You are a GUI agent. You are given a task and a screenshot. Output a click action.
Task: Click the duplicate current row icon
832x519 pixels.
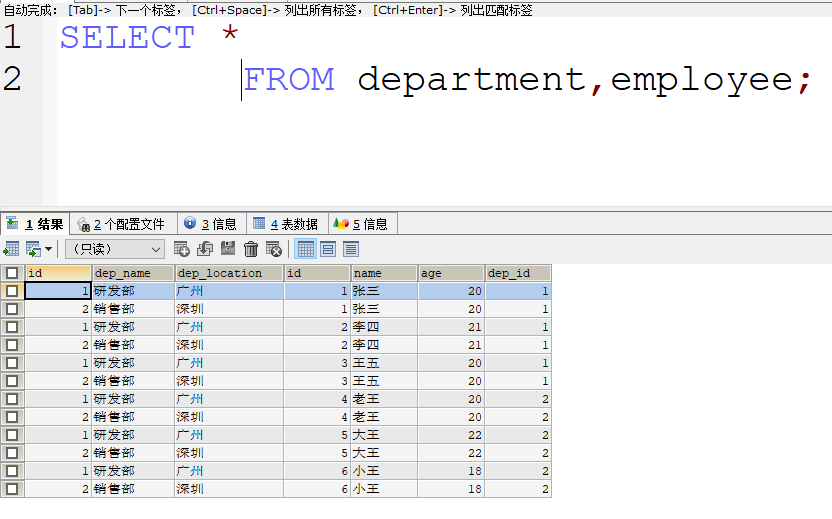pos(205,249)
